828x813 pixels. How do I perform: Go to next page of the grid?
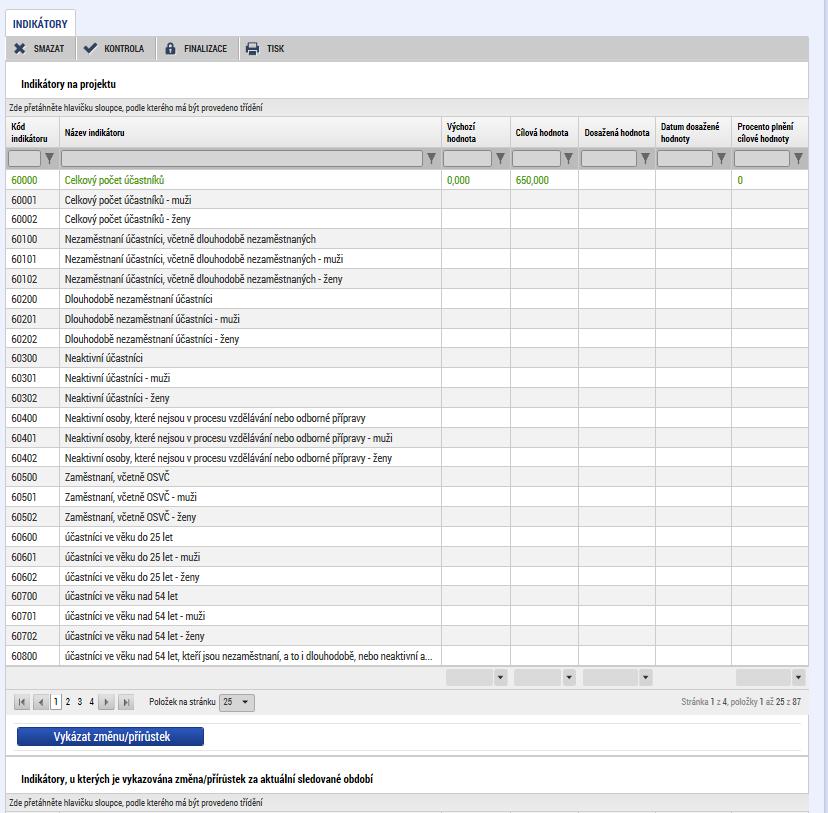click(106, 702)
